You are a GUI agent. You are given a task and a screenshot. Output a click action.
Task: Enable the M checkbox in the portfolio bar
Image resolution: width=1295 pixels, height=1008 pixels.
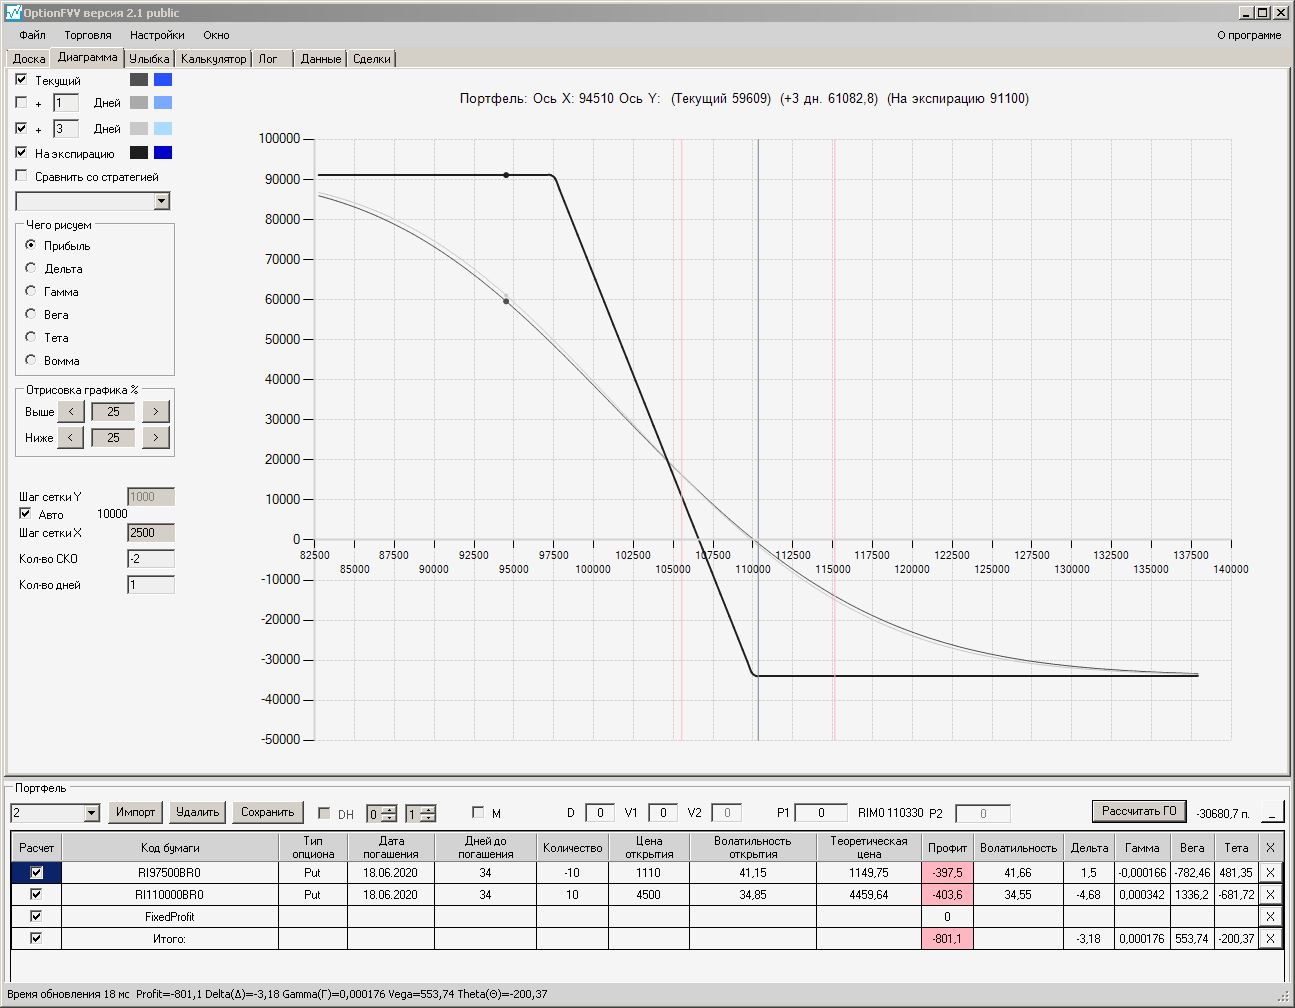click(x=478, y=813)
